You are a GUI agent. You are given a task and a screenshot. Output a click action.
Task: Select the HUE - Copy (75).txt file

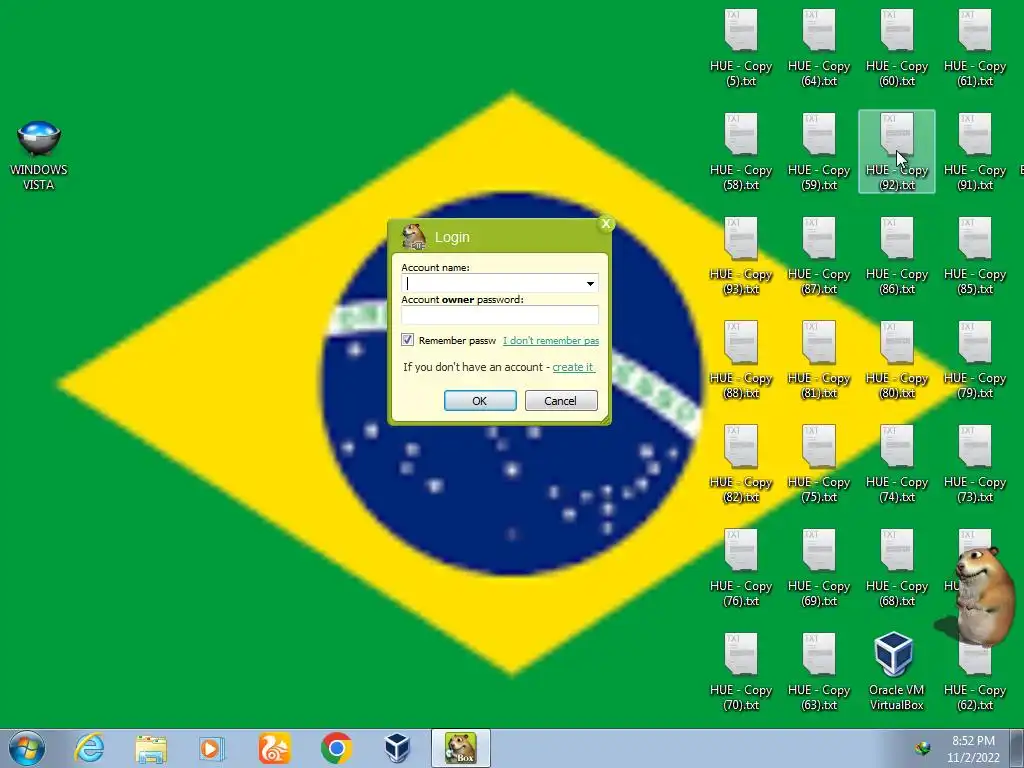[x=819, y=464]
